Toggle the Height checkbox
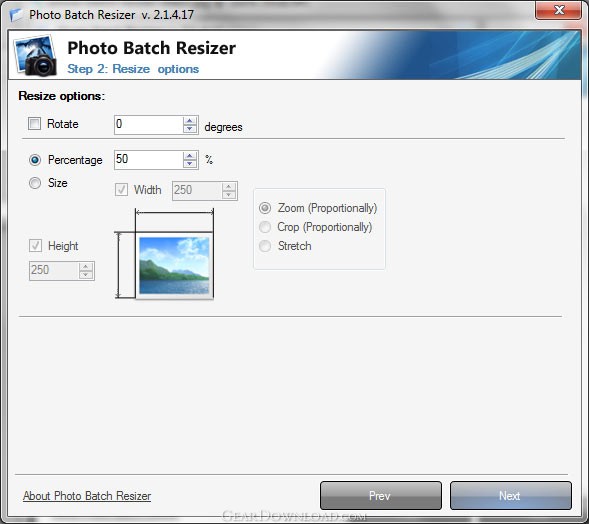This screenshot has height=524, width=589. pos(35,246)
